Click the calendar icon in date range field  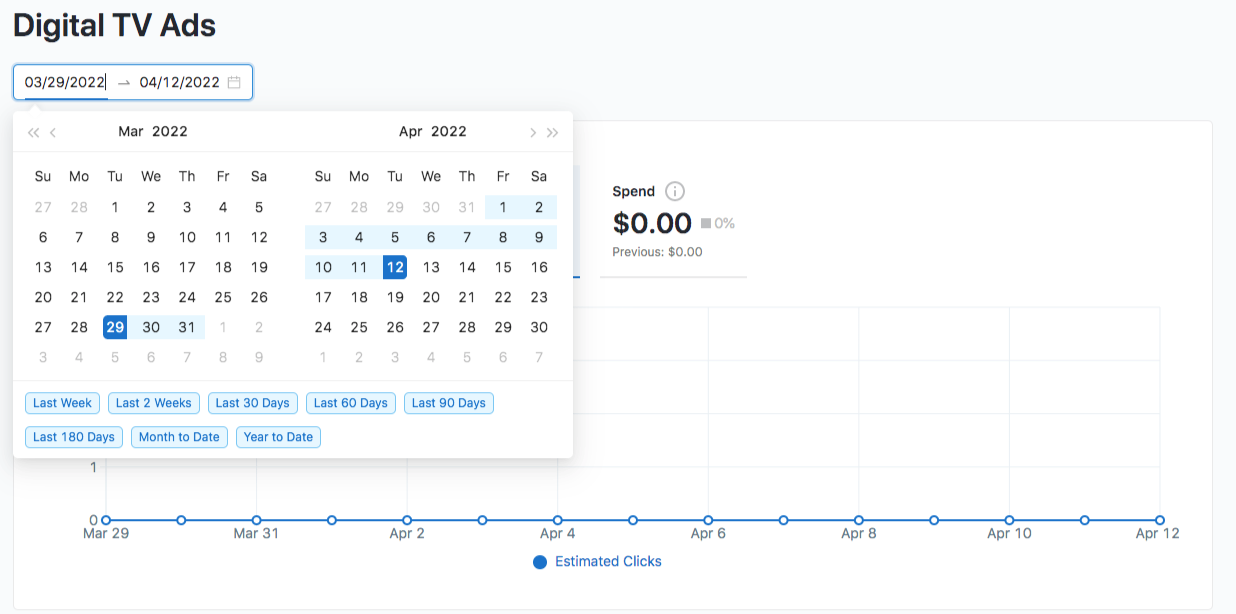(x=234, y=82)
